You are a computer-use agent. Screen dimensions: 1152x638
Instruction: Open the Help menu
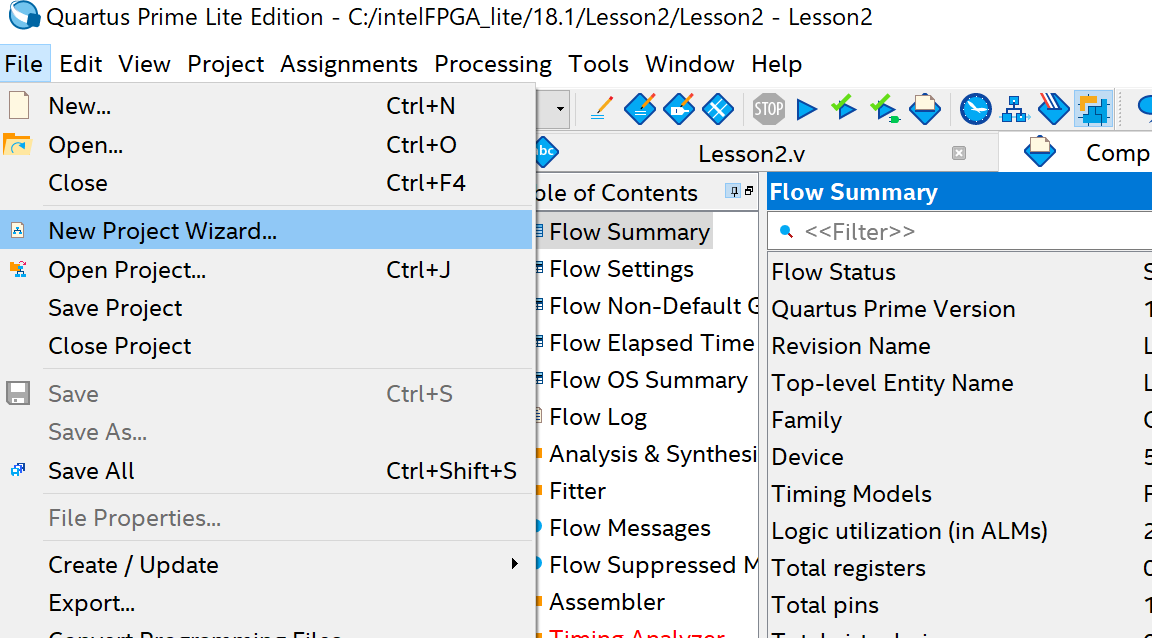777,64
